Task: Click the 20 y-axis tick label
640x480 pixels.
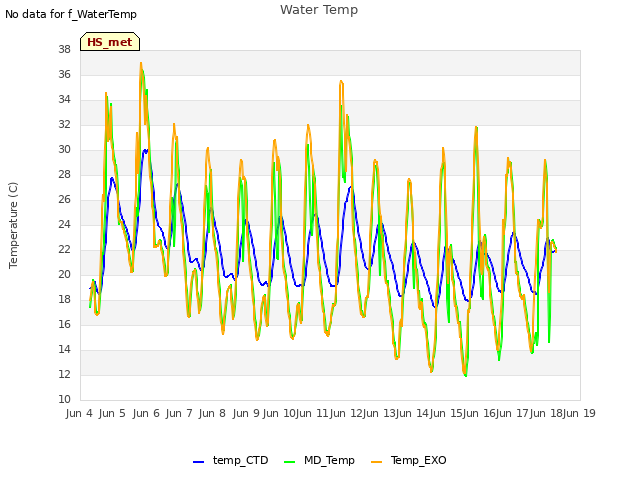Action: point(64,274)
